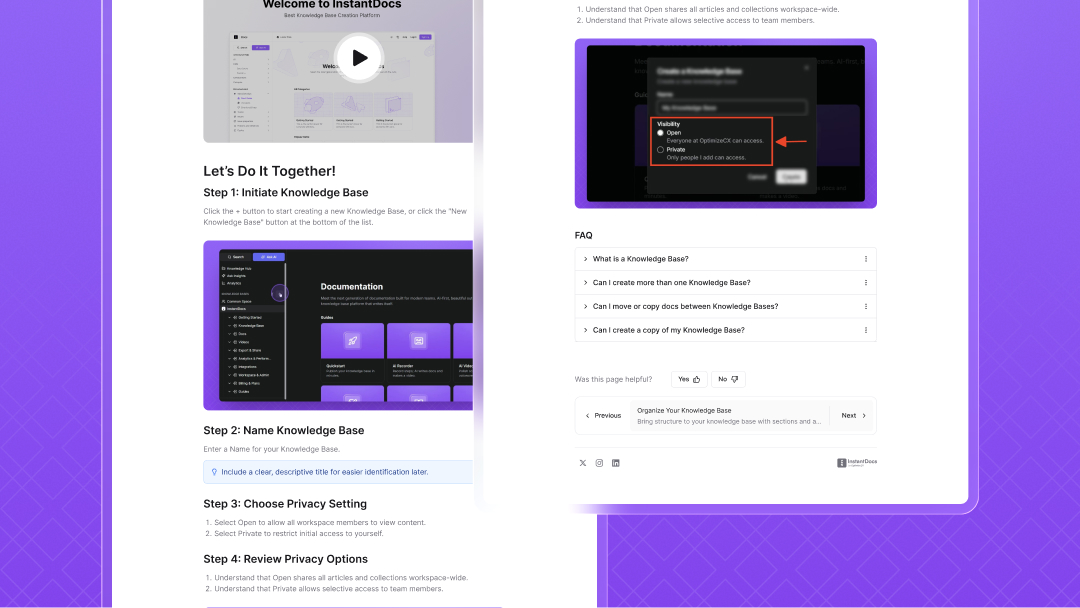Image resolution: width=1080 pixels, height=608 pixels.
Task: Go to the Previous page
Action: [x=603, y=416]
